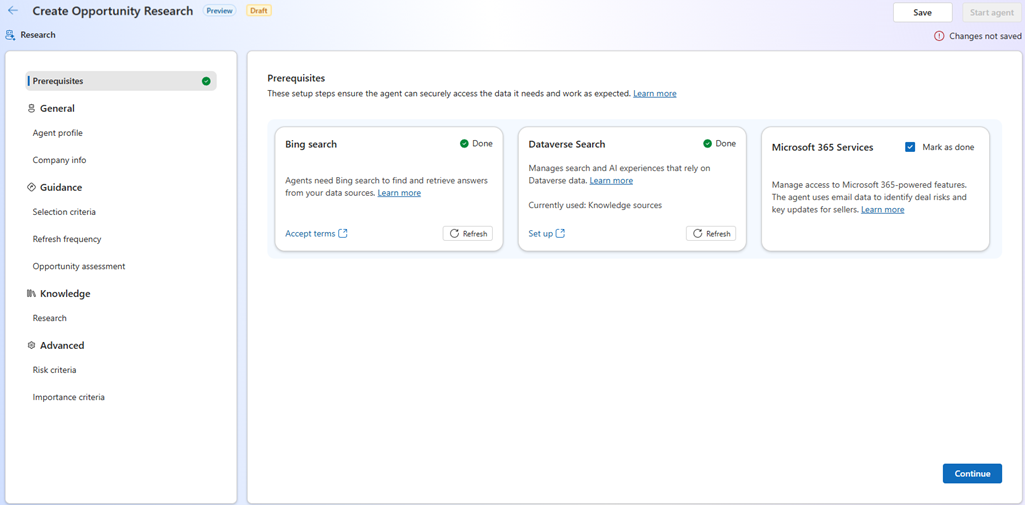Viewport: 1025px width, 505px height.
Task: Click the external link icon by Set up
Action: coord(560,234)
